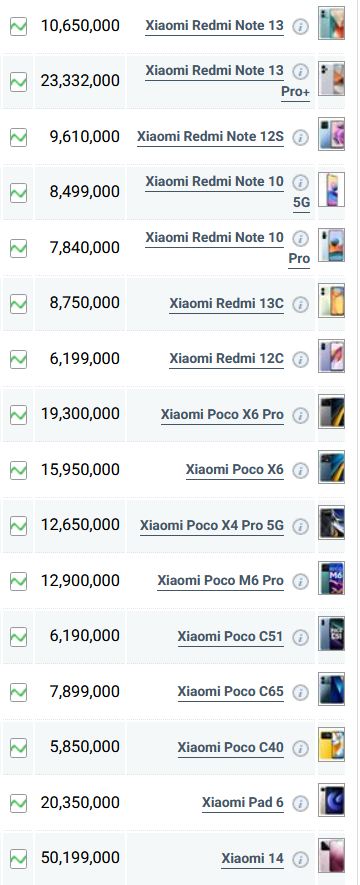Open Xiaomi Poco C40 product link
This screenshot has height=885, width=360.
231,748
